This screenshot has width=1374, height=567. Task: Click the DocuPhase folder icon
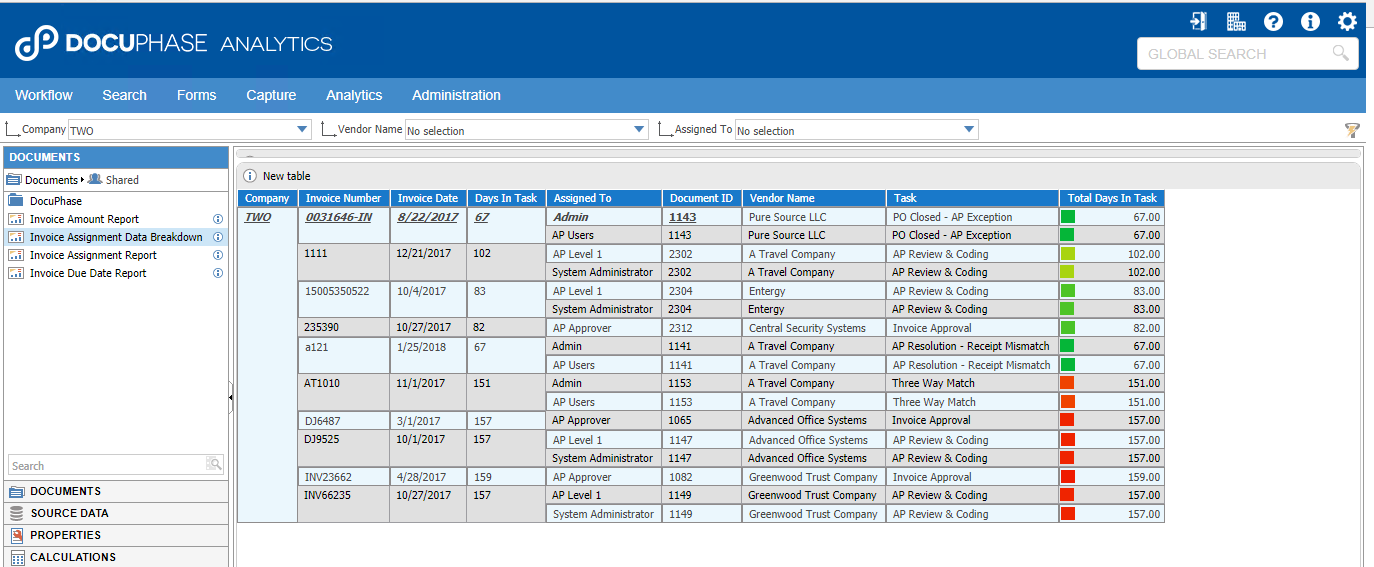pyautogui.click(x=16, y=201)
